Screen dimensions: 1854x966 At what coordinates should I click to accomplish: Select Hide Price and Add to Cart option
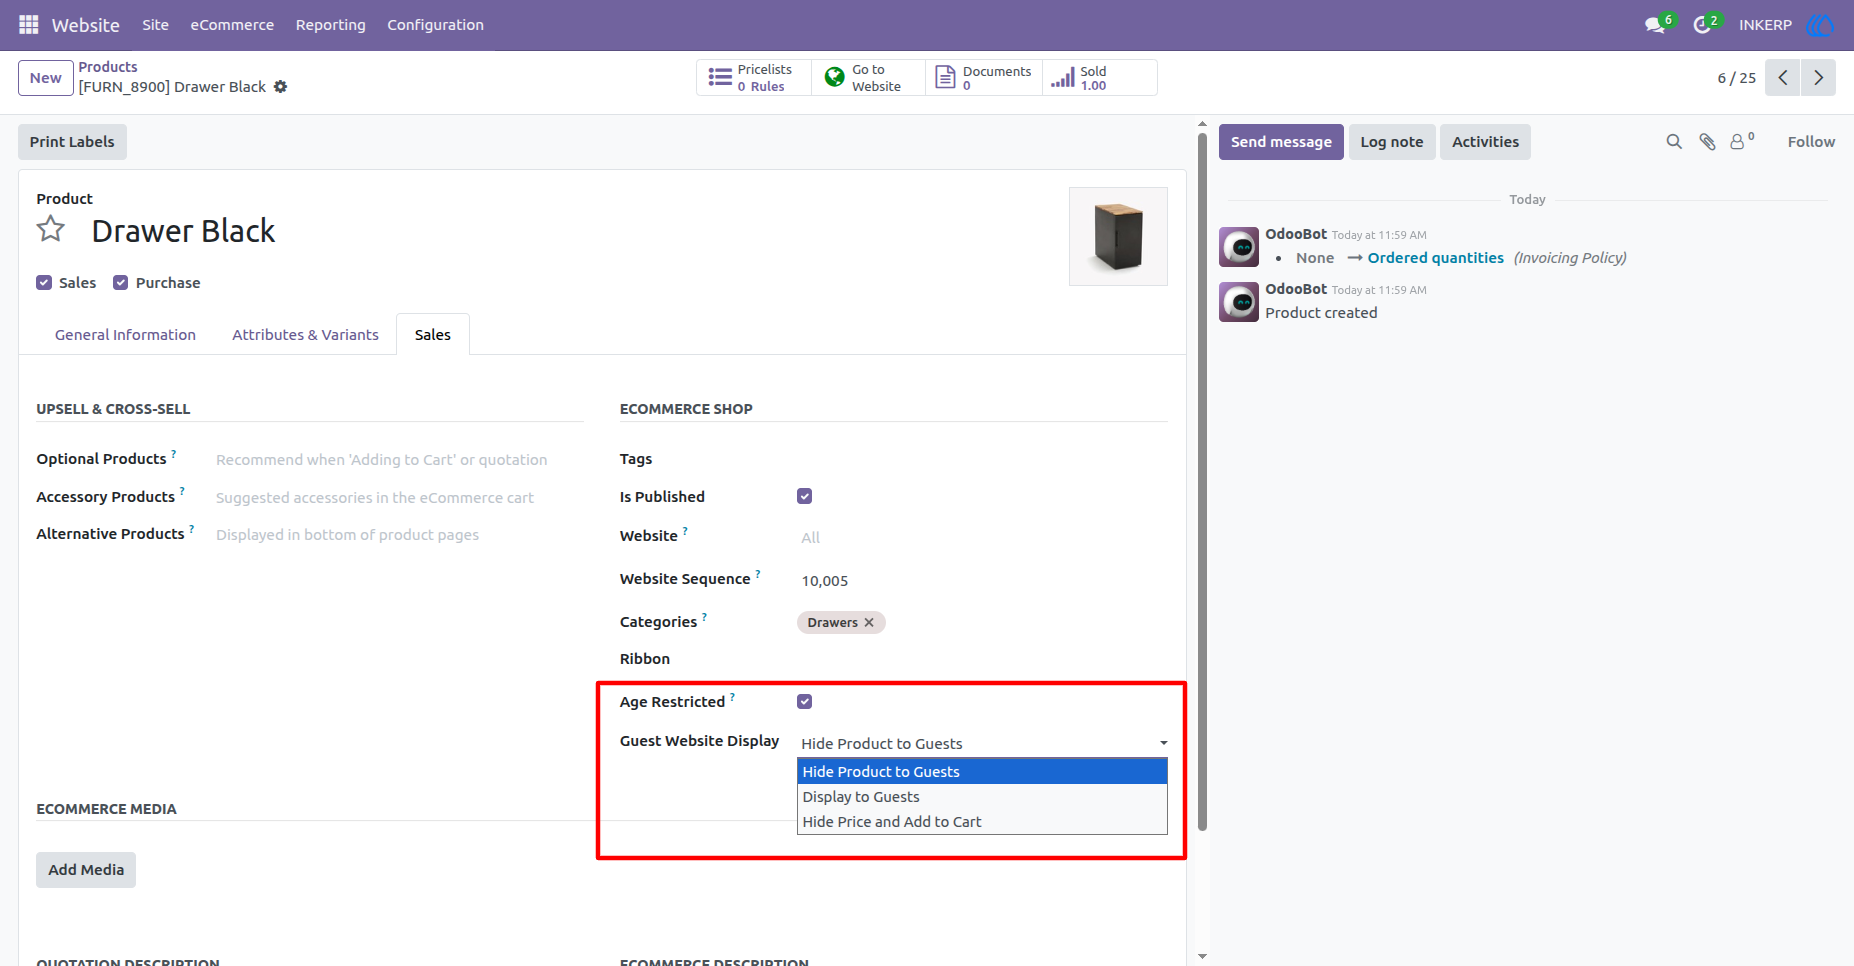[x=982, y=822]
